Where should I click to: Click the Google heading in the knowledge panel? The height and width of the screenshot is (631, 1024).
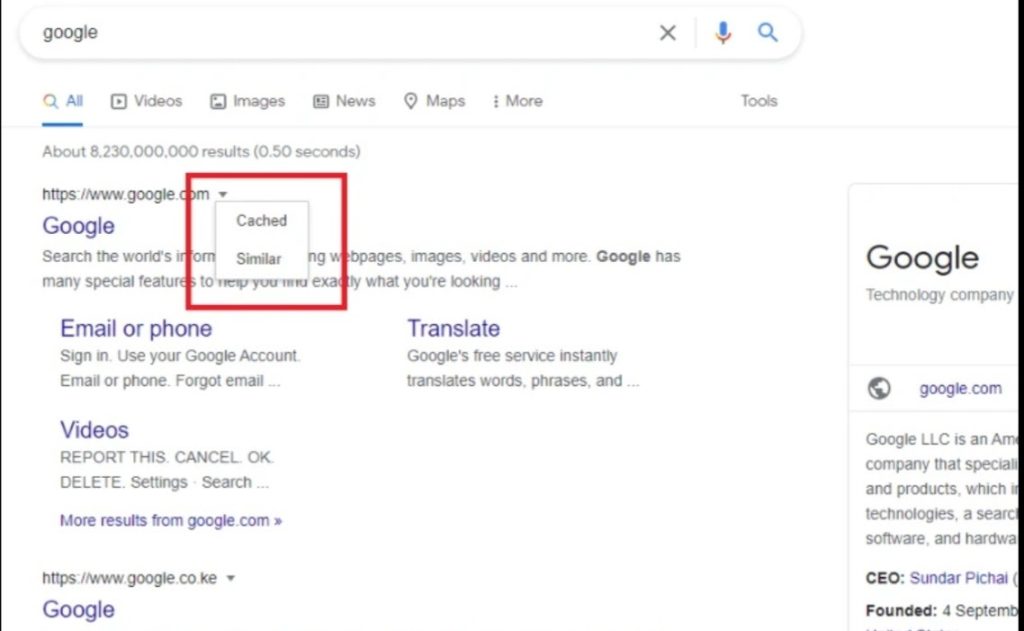pyautogui.click(x=922, y=259)
